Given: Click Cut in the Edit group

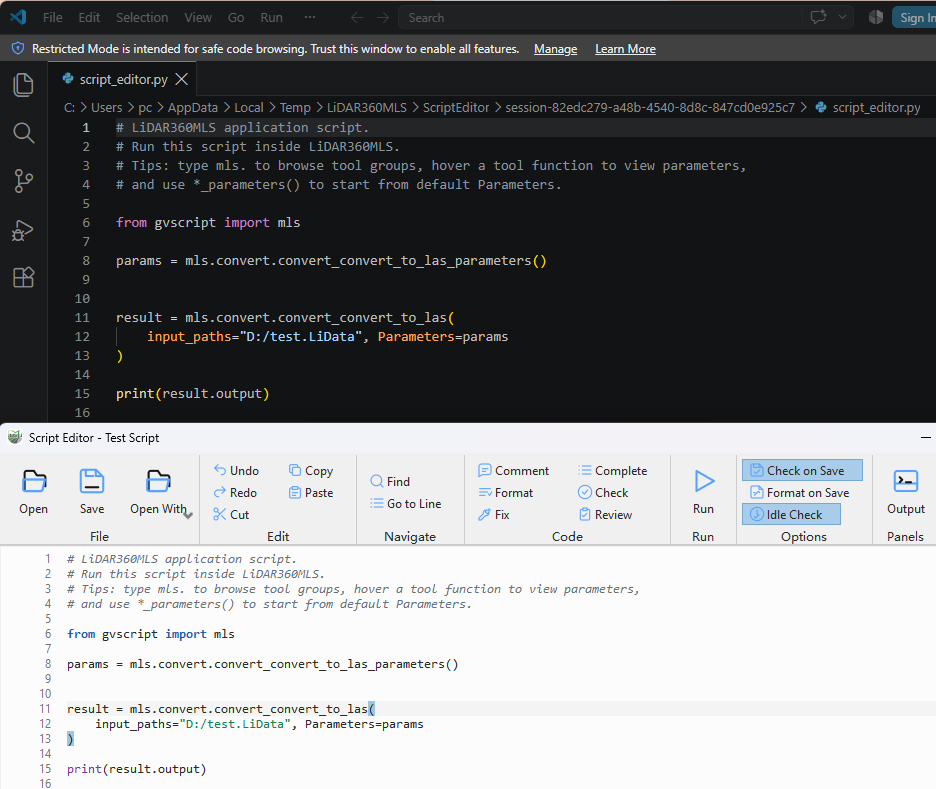Looking at the screenshot, I should click(x=232, y=514).
